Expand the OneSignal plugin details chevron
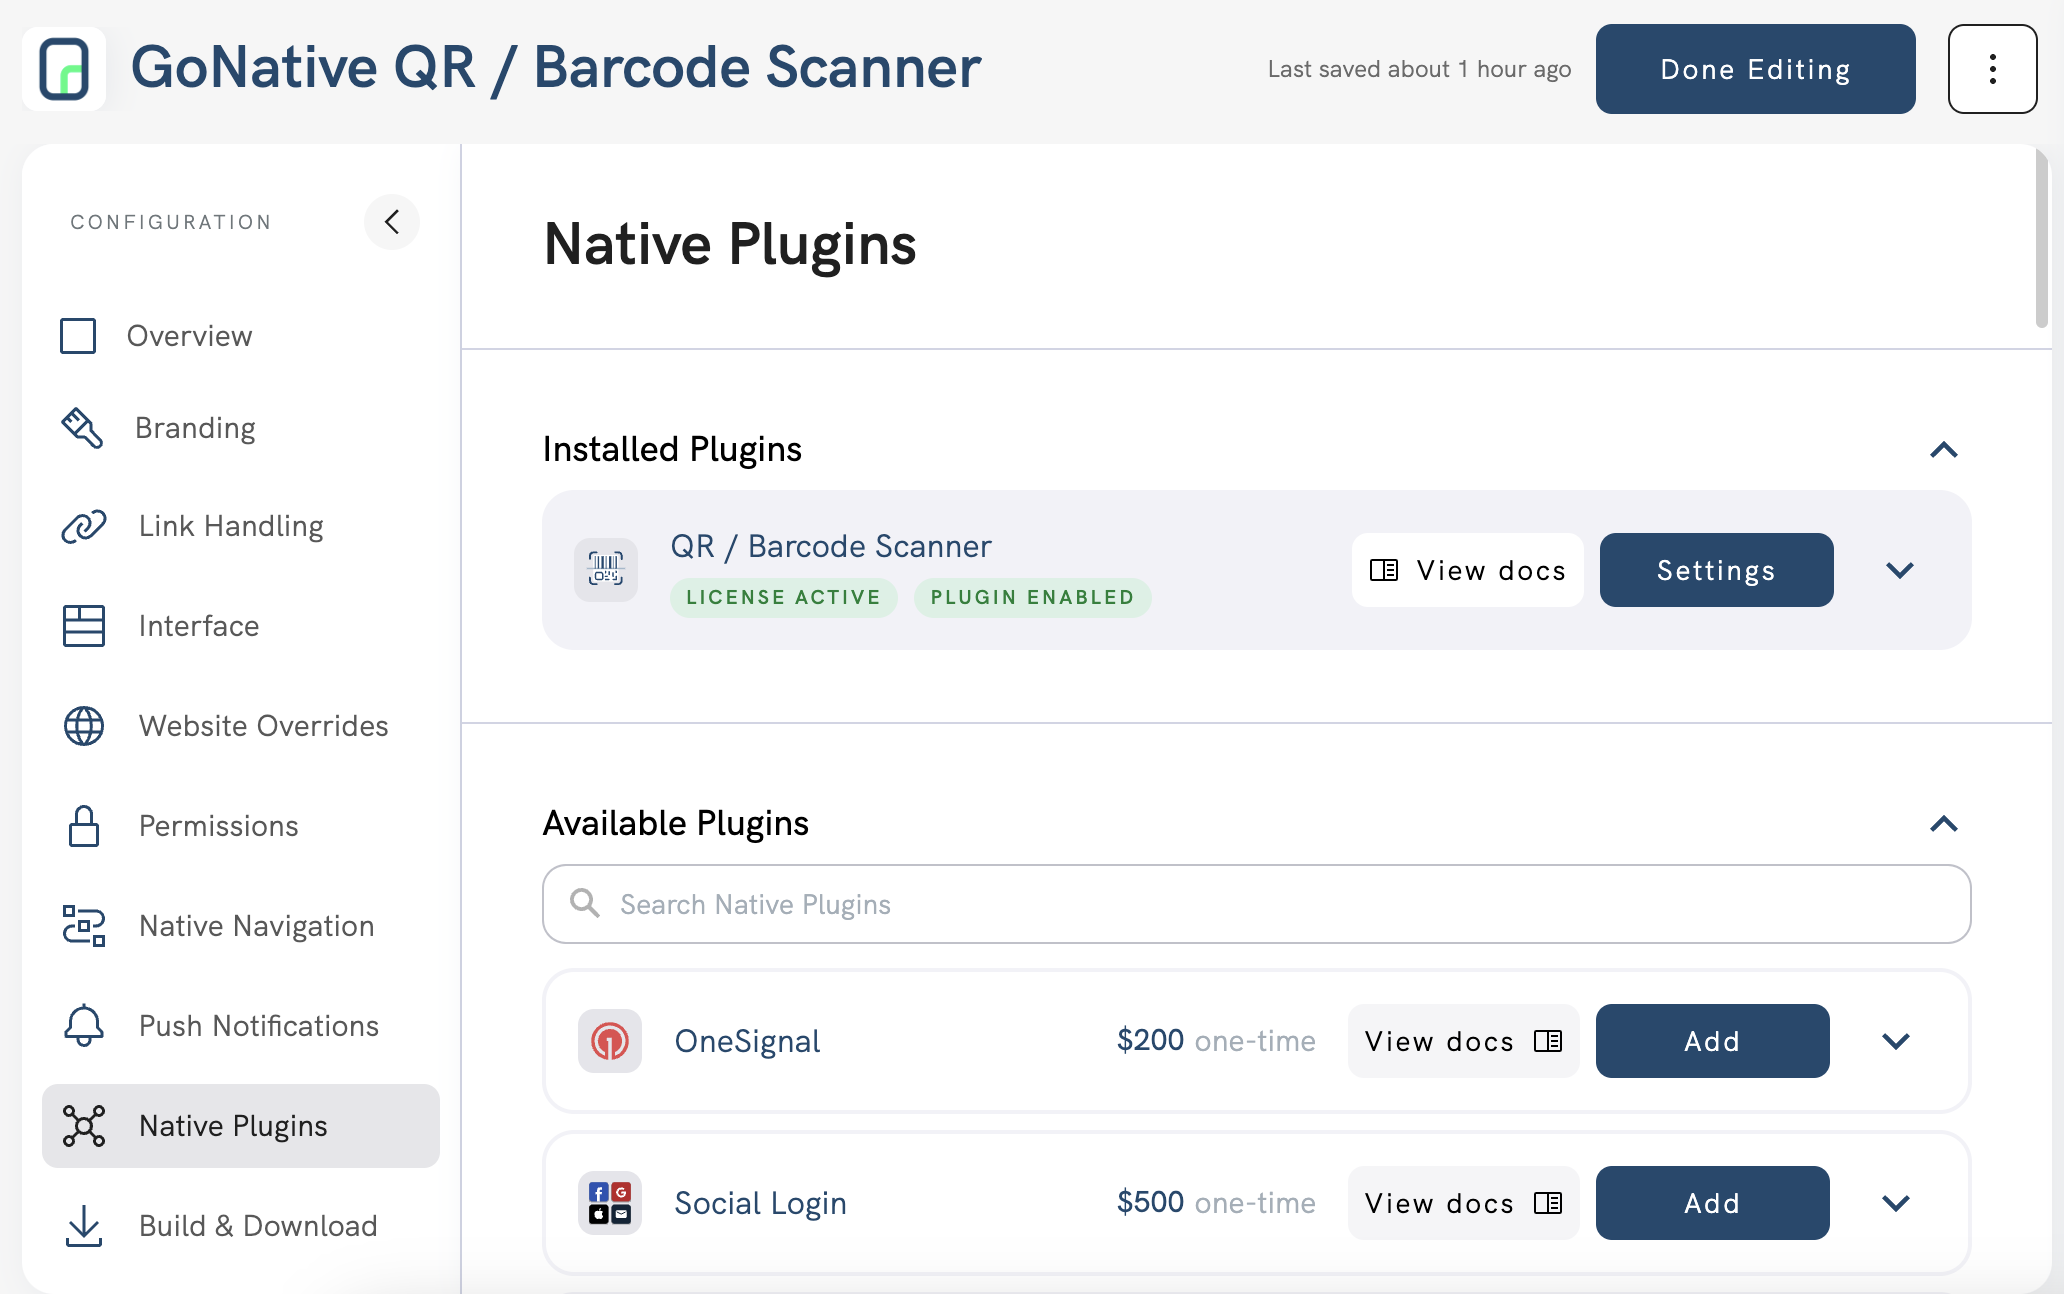The height and width of the screenshot is (1294, 2064). tap(1895, 1041)
